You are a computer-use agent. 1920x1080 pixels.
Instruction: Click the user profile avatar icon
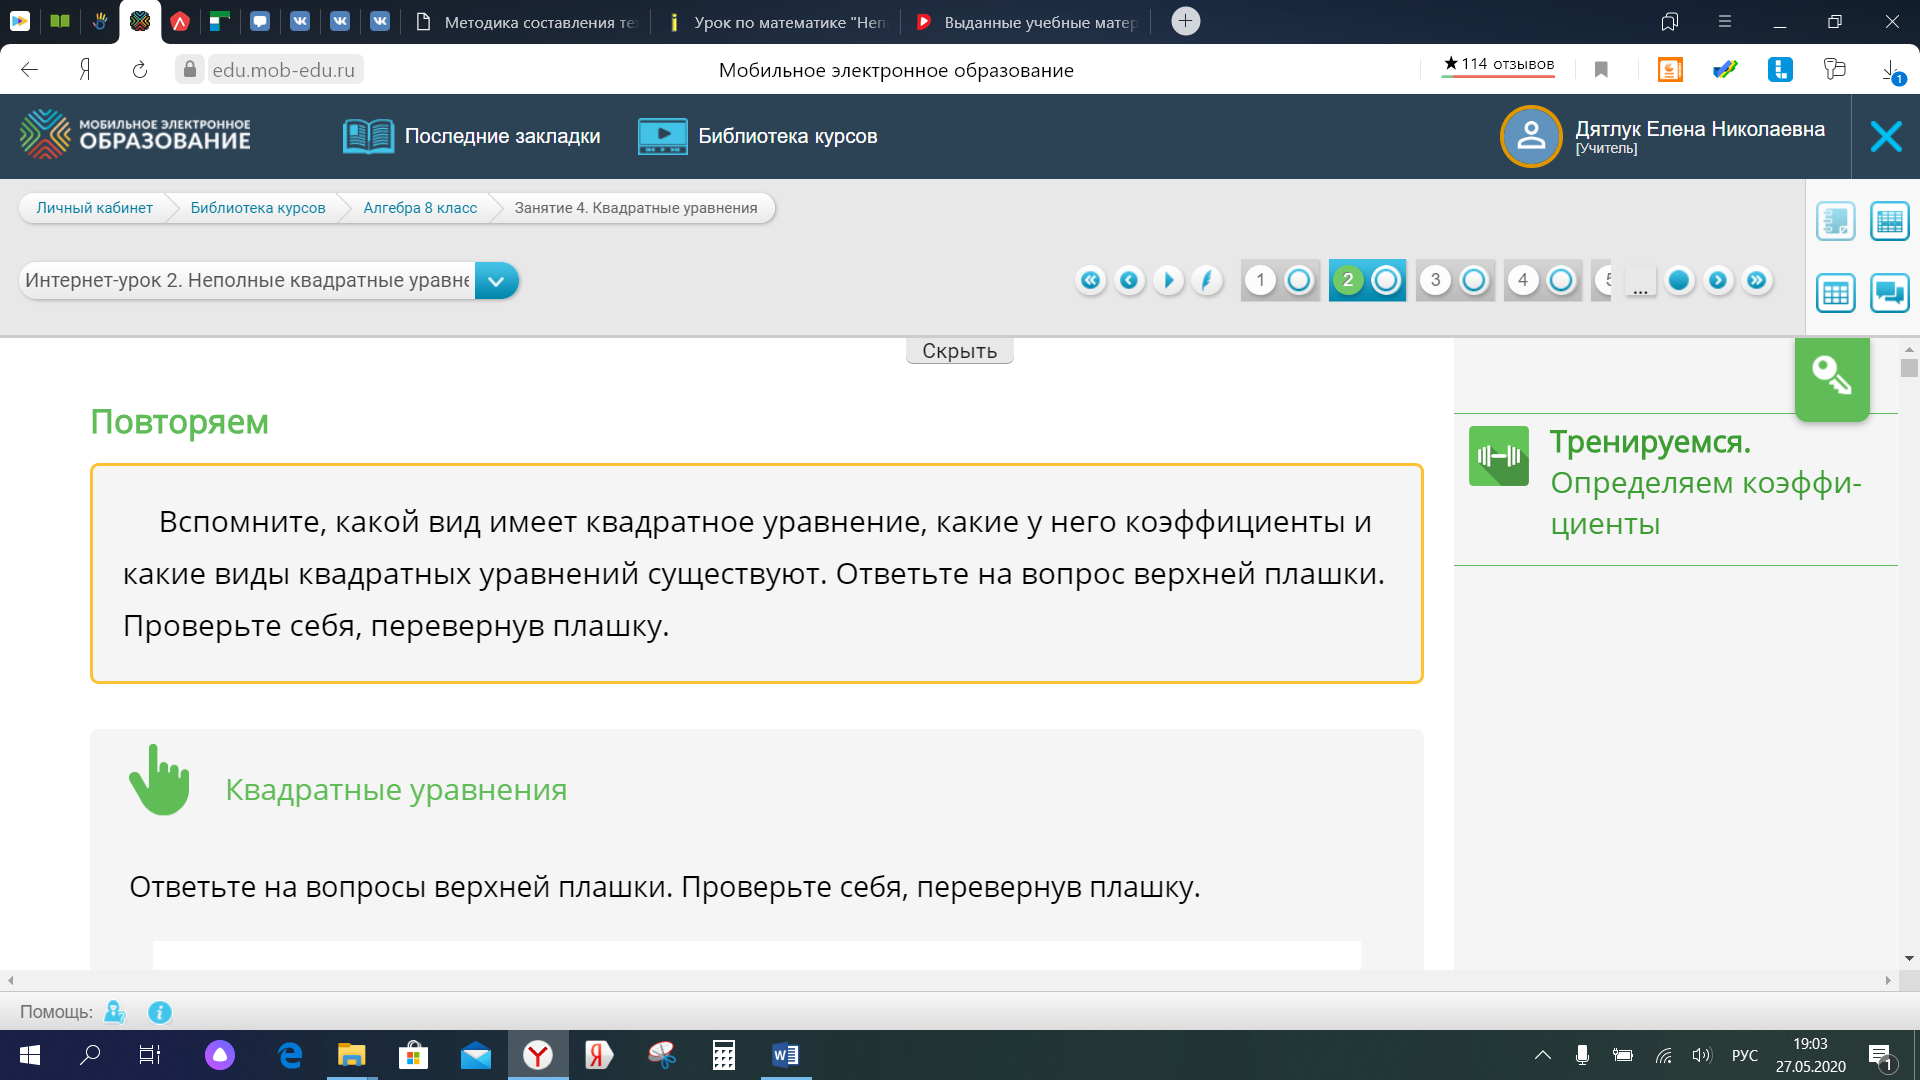(x=1530, y=136)
